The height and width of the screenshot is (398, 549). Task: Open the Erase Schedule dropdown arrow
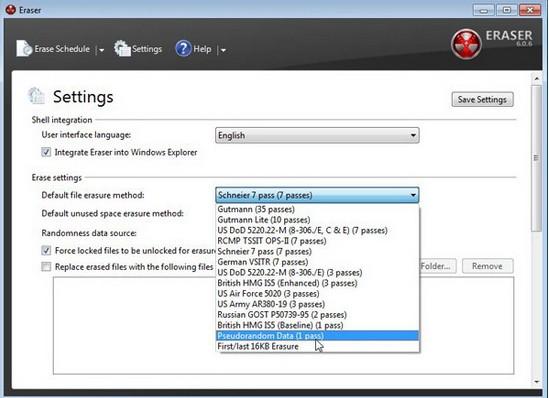101,50
